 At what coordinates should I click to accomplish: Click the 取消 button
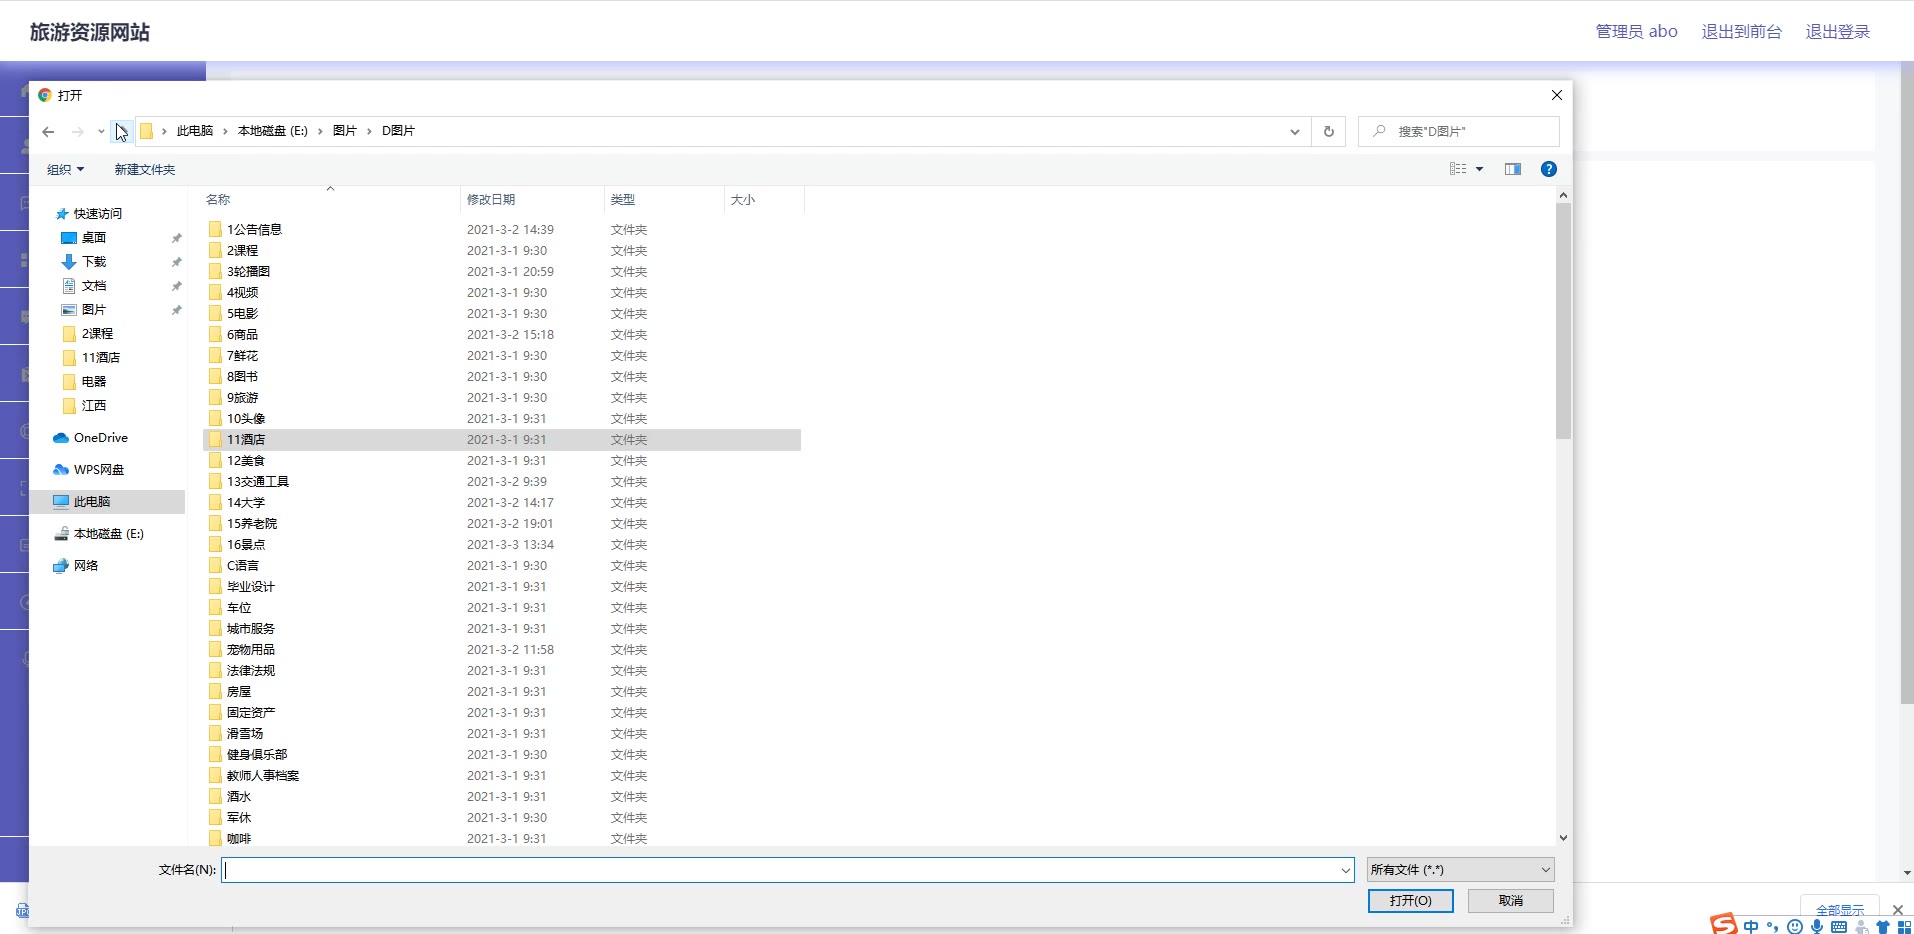[1511, 901]
